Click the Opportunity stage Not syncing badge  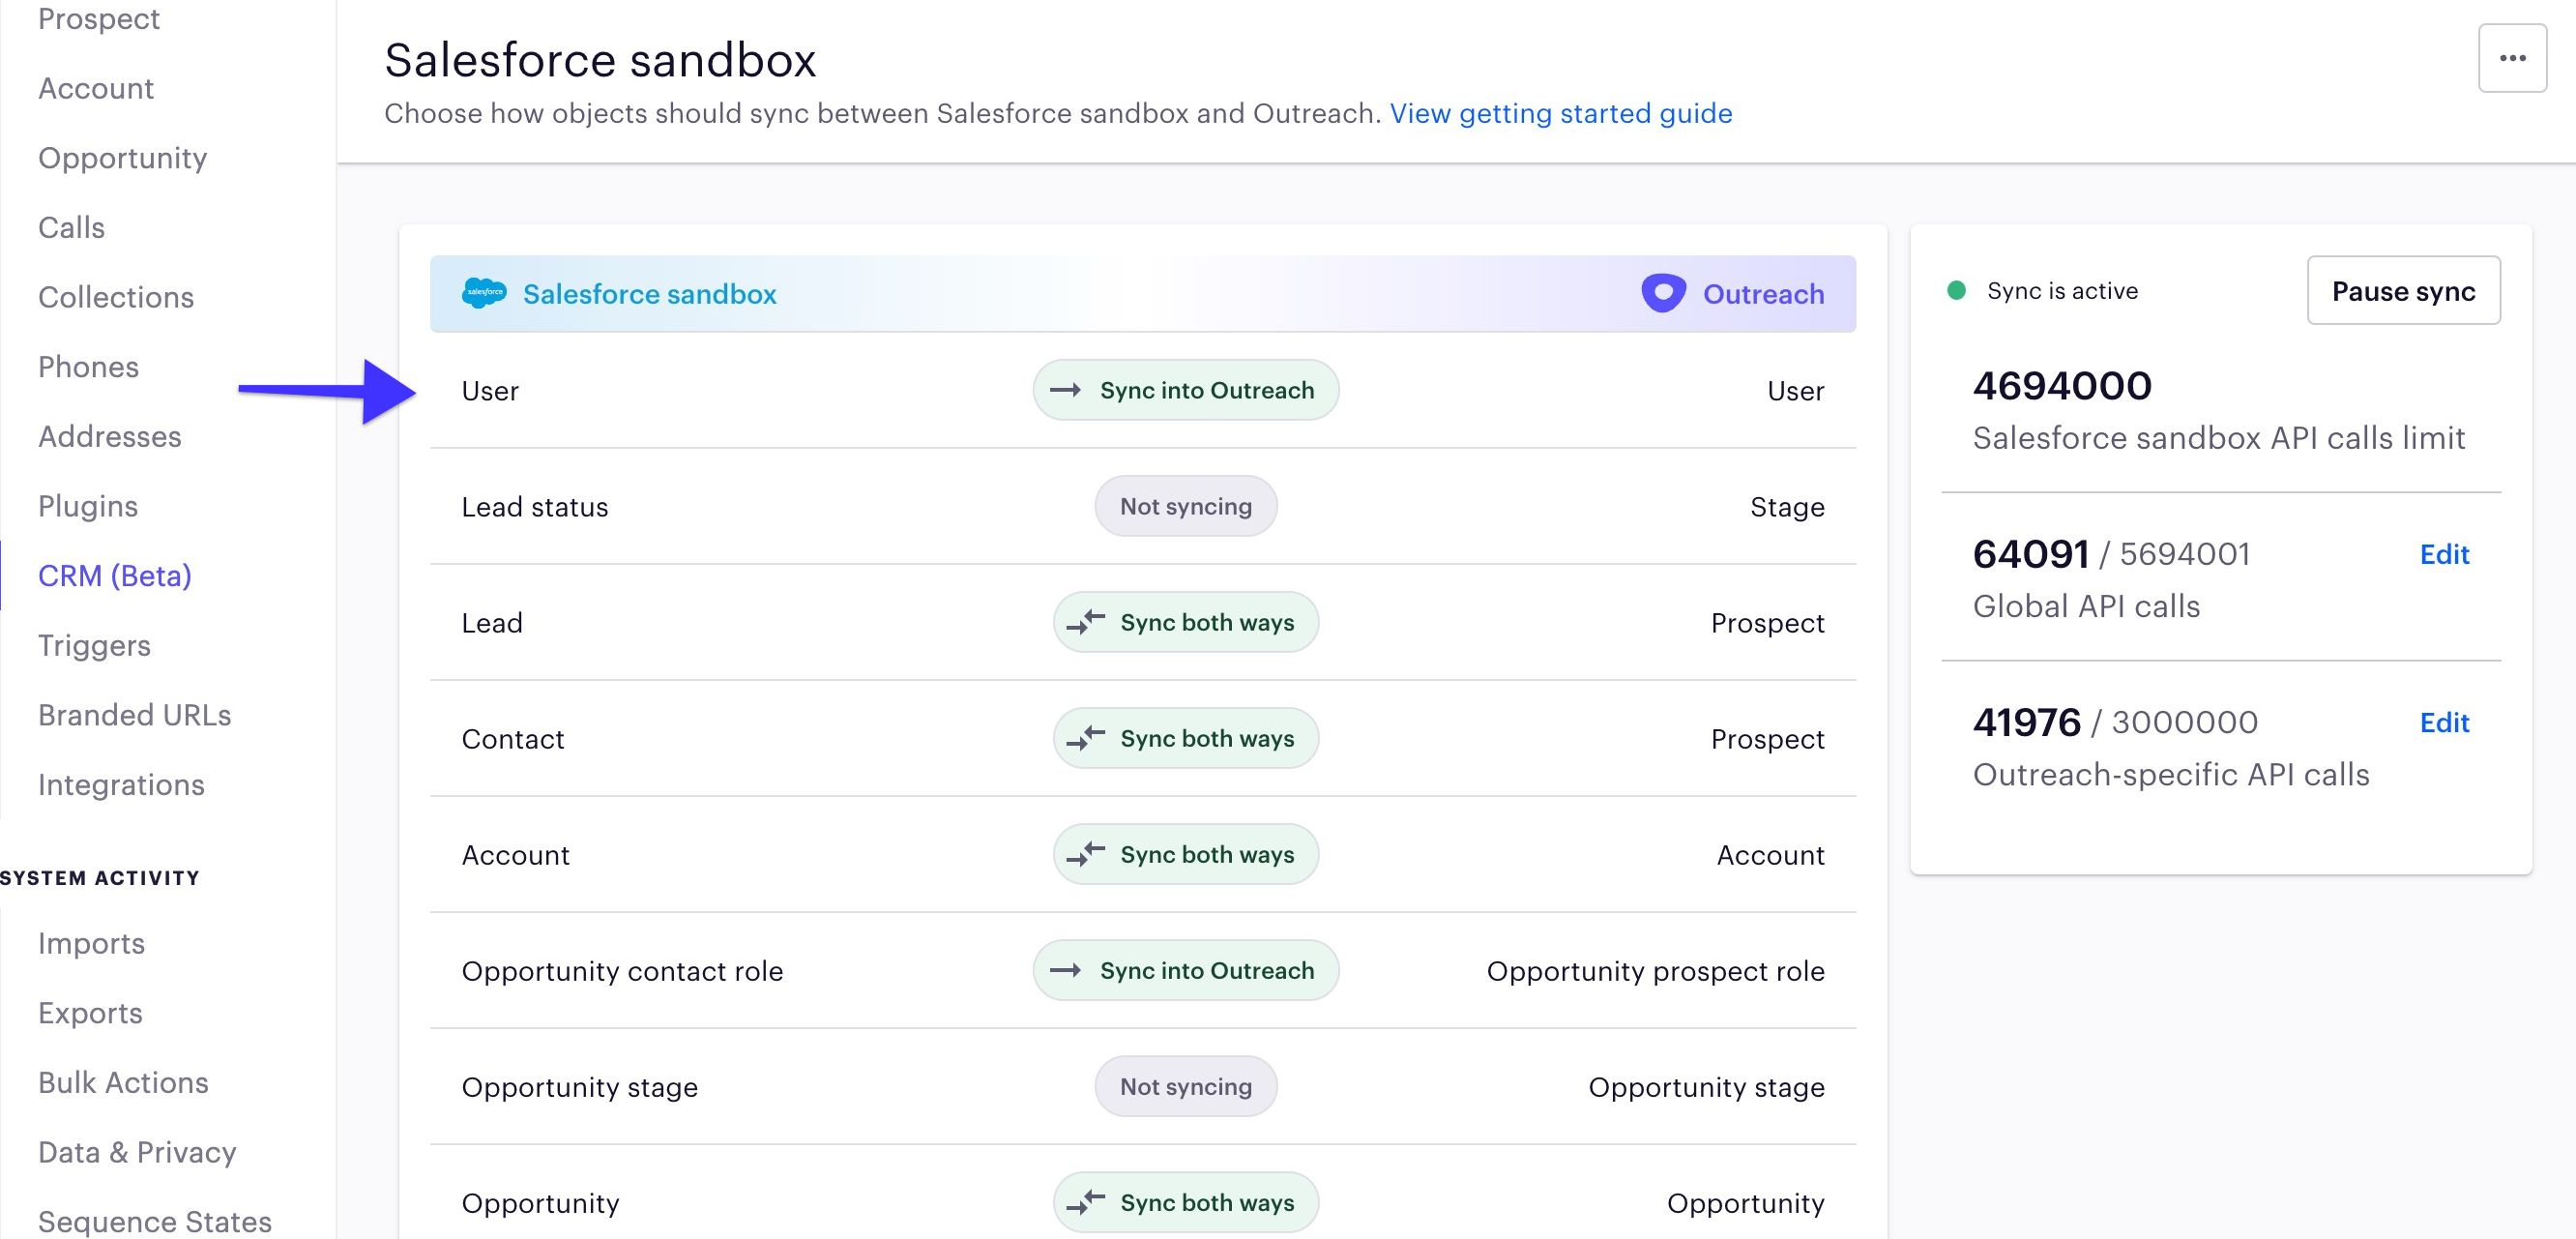click(1185, 1086)
